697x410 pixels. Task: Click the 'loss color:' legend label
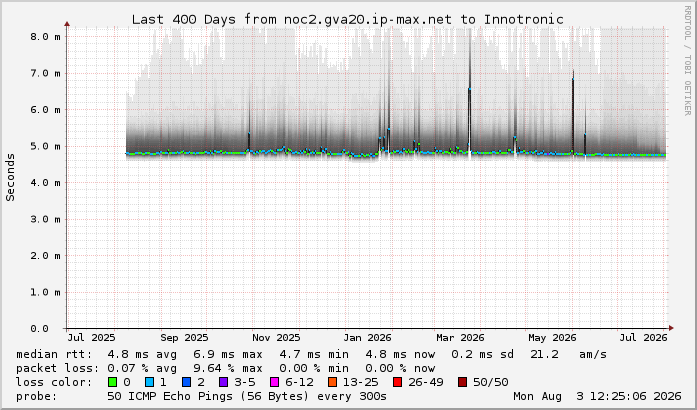pyautogui.click(x=54, y=382)
